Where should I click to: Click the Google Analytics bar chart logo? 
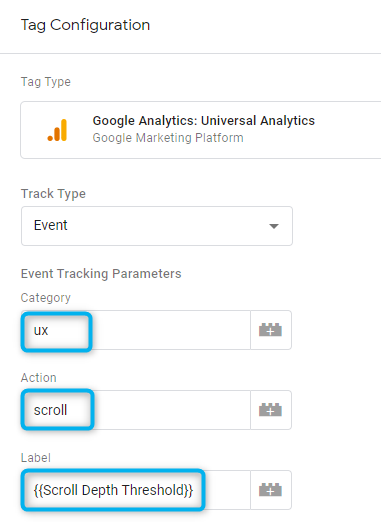coord(57,130)
